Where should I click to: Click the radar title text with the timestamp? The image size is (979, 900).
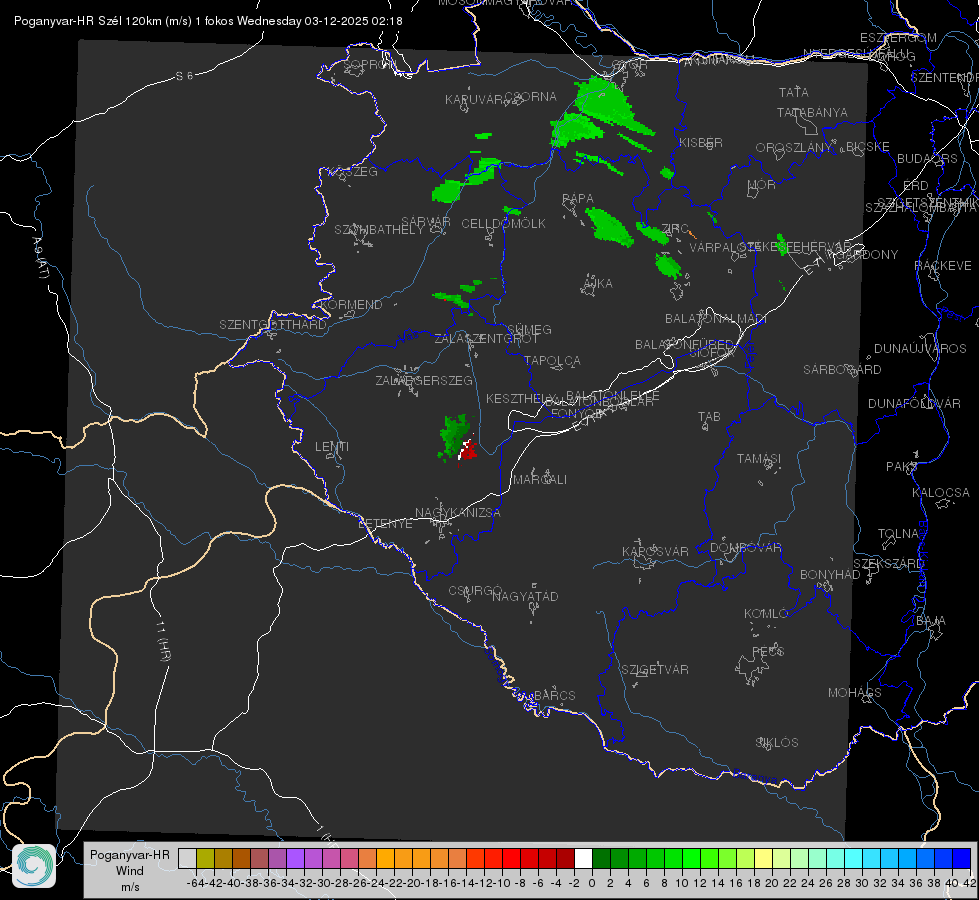point(208,21)
